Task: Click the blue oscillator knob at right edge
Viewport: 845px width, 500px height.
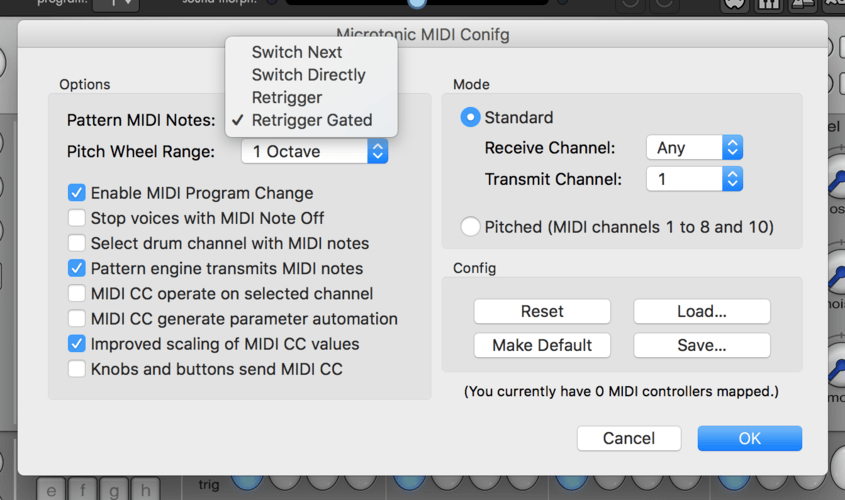Action: (837, 183)
